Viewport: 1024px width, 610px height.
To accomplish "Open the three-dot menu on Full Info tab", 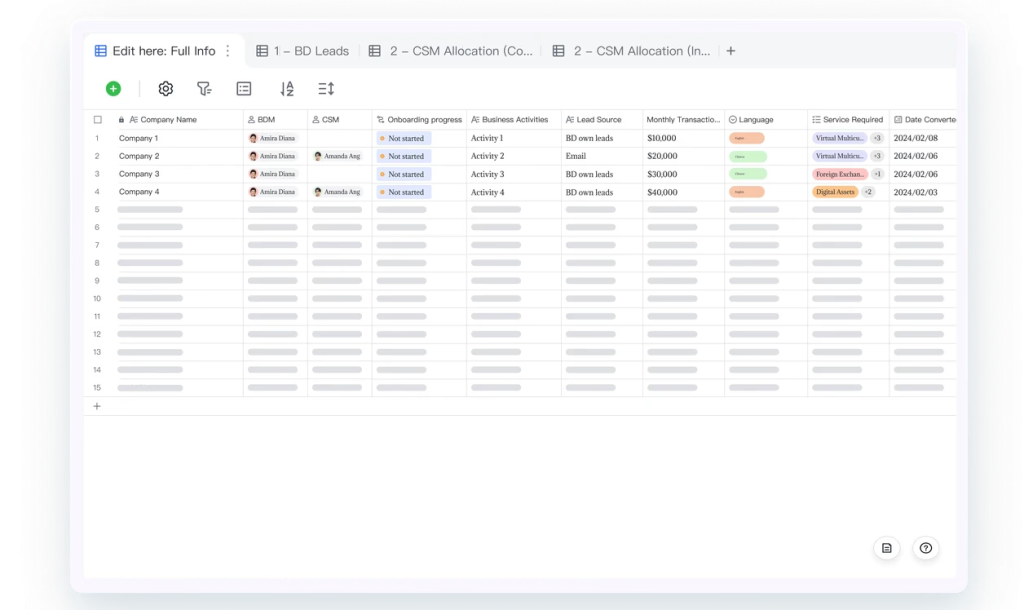I will [228, 50].
